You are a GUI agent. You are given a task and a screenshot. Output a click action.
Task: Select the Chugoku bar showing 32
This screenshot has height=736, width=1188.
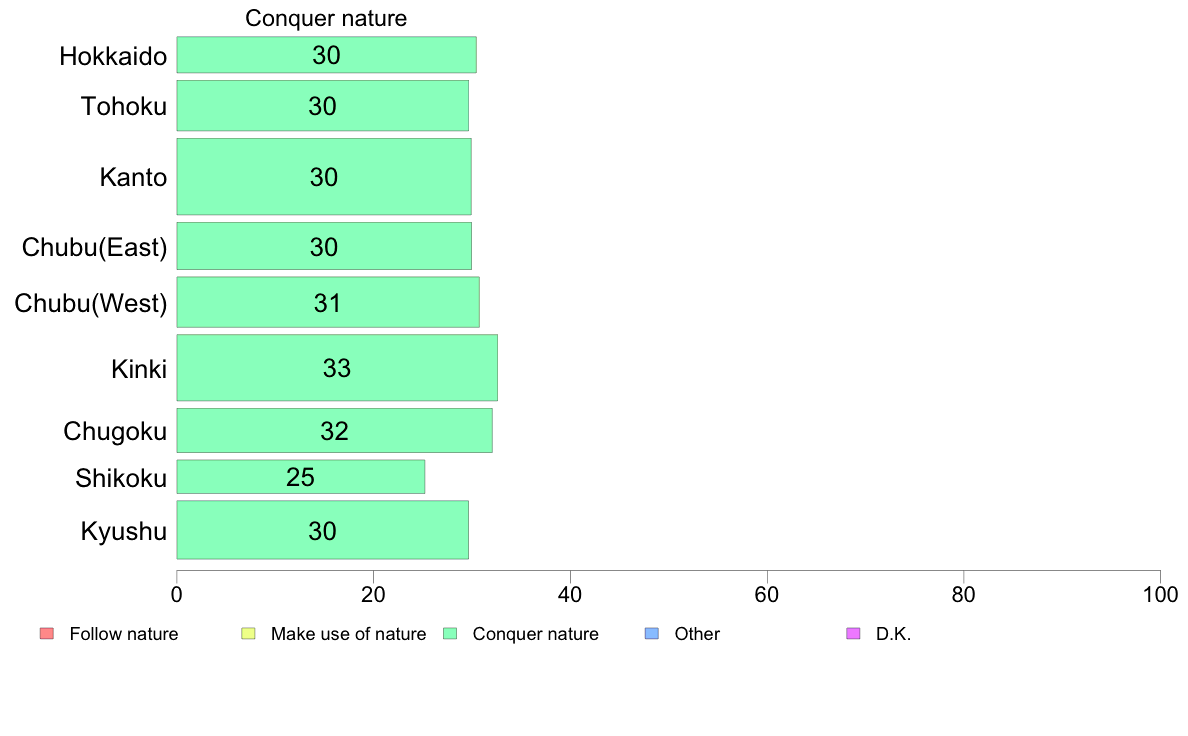point(335,431)
